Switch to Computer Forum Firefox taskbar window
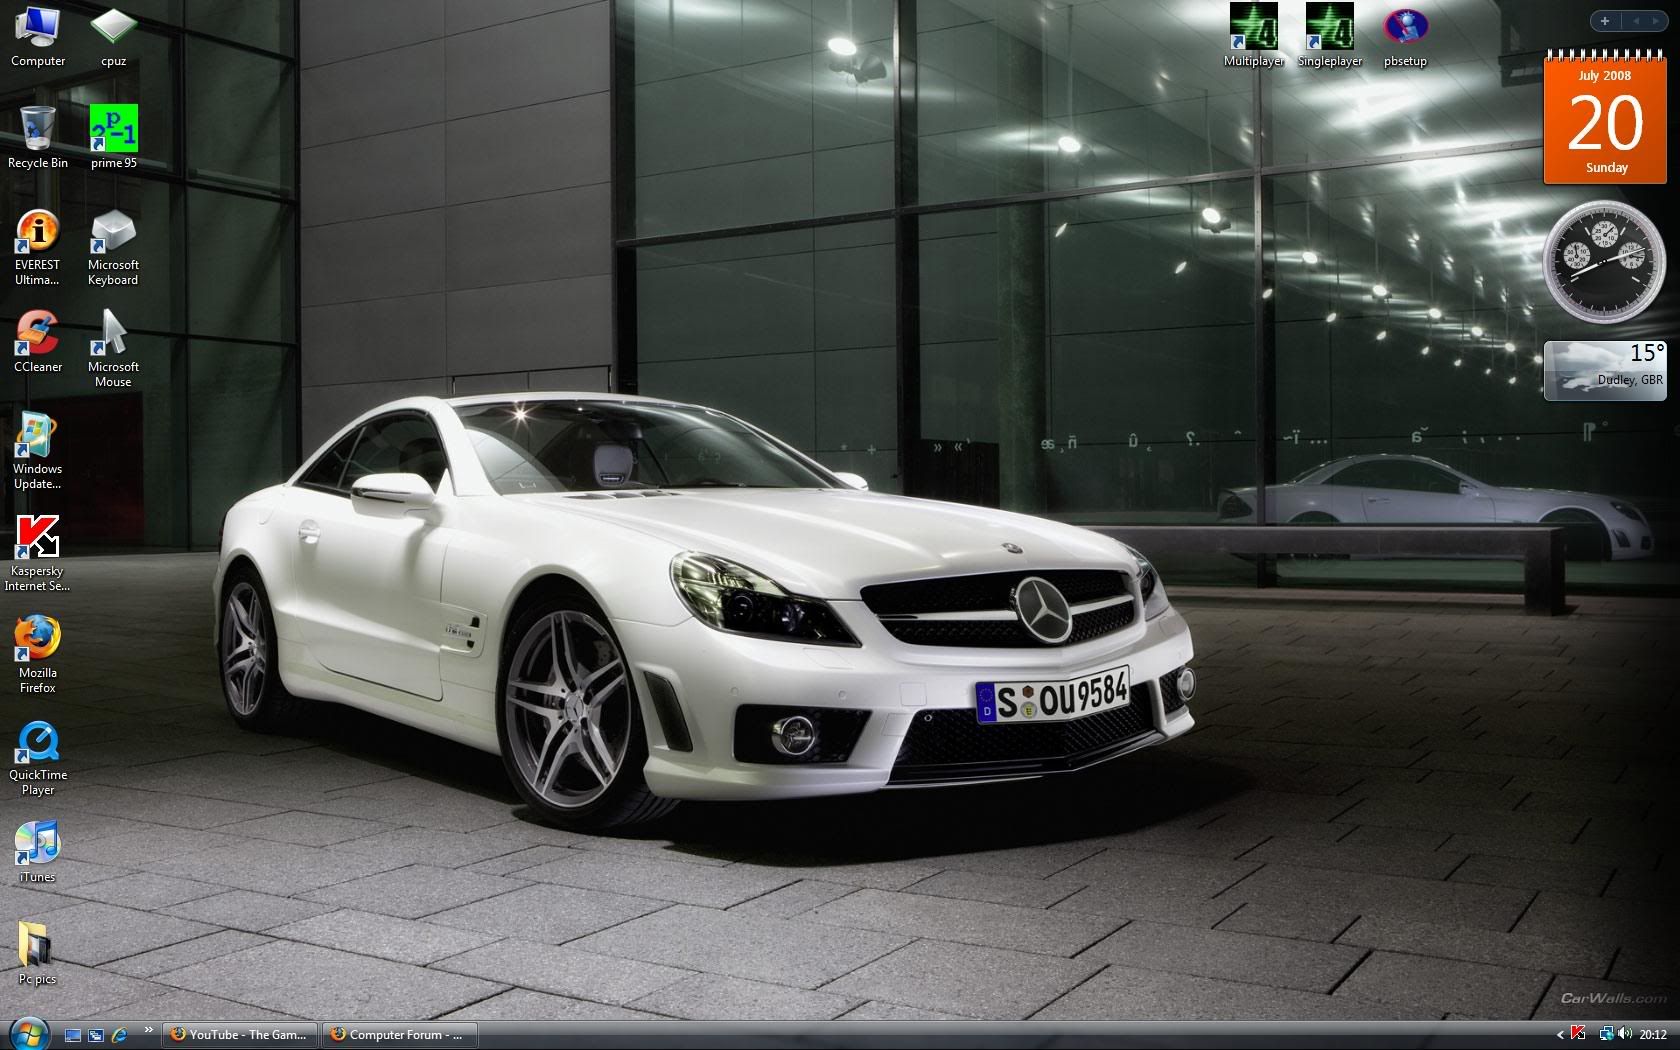Image resolution: width=1680 pixels, height=1050 pixels. click(x=399, y=1035)
